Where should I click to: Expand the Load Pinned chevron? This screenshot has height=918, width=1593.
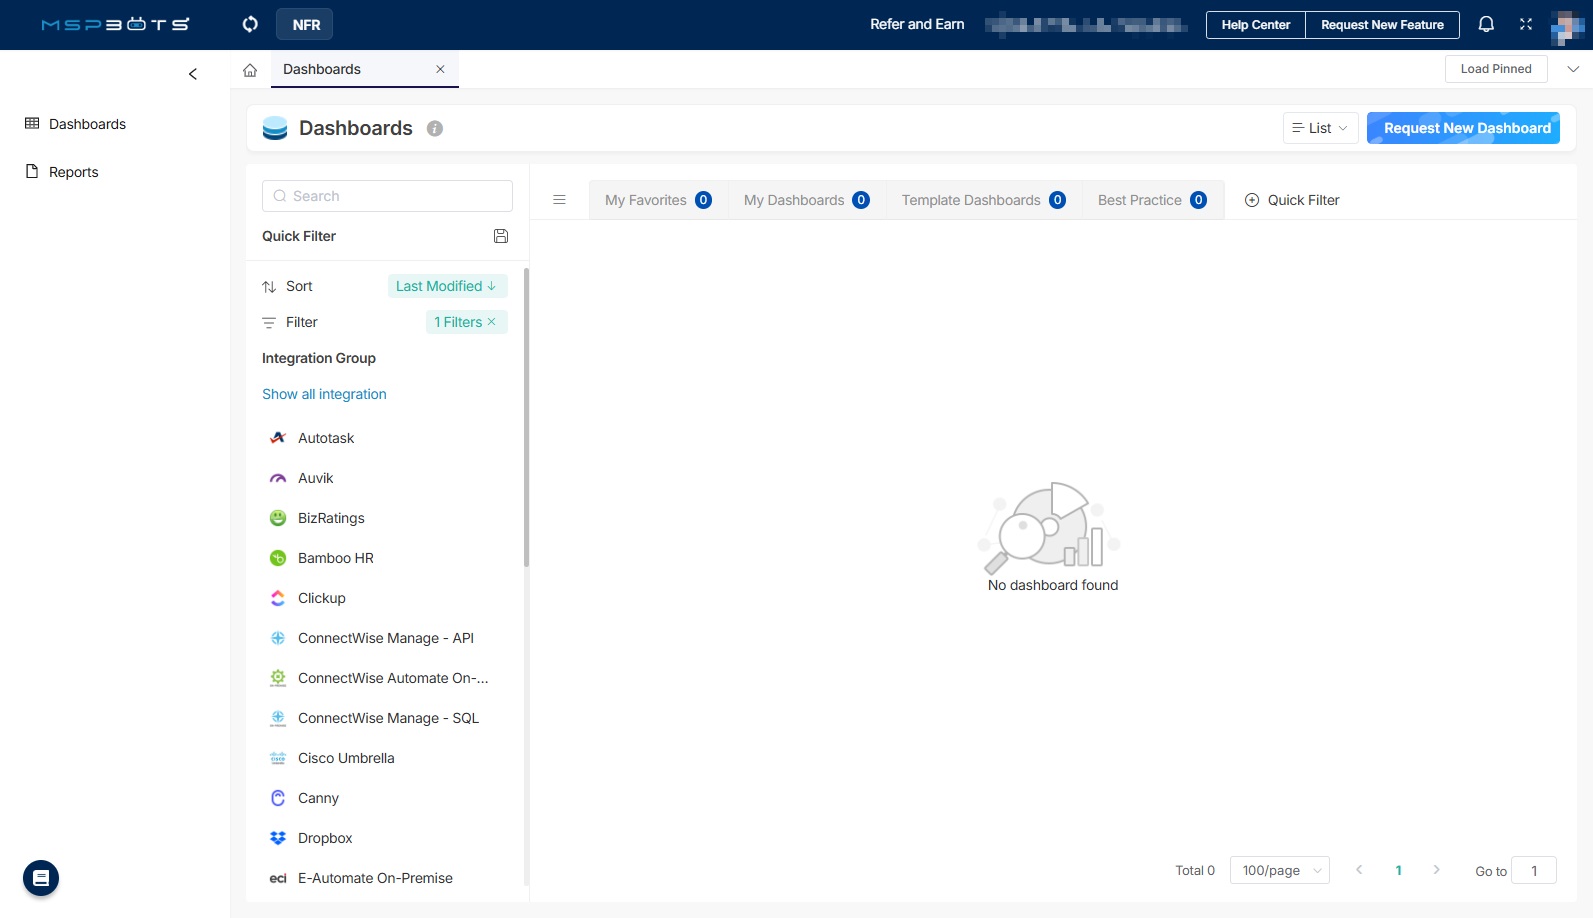pos(1573,69)
